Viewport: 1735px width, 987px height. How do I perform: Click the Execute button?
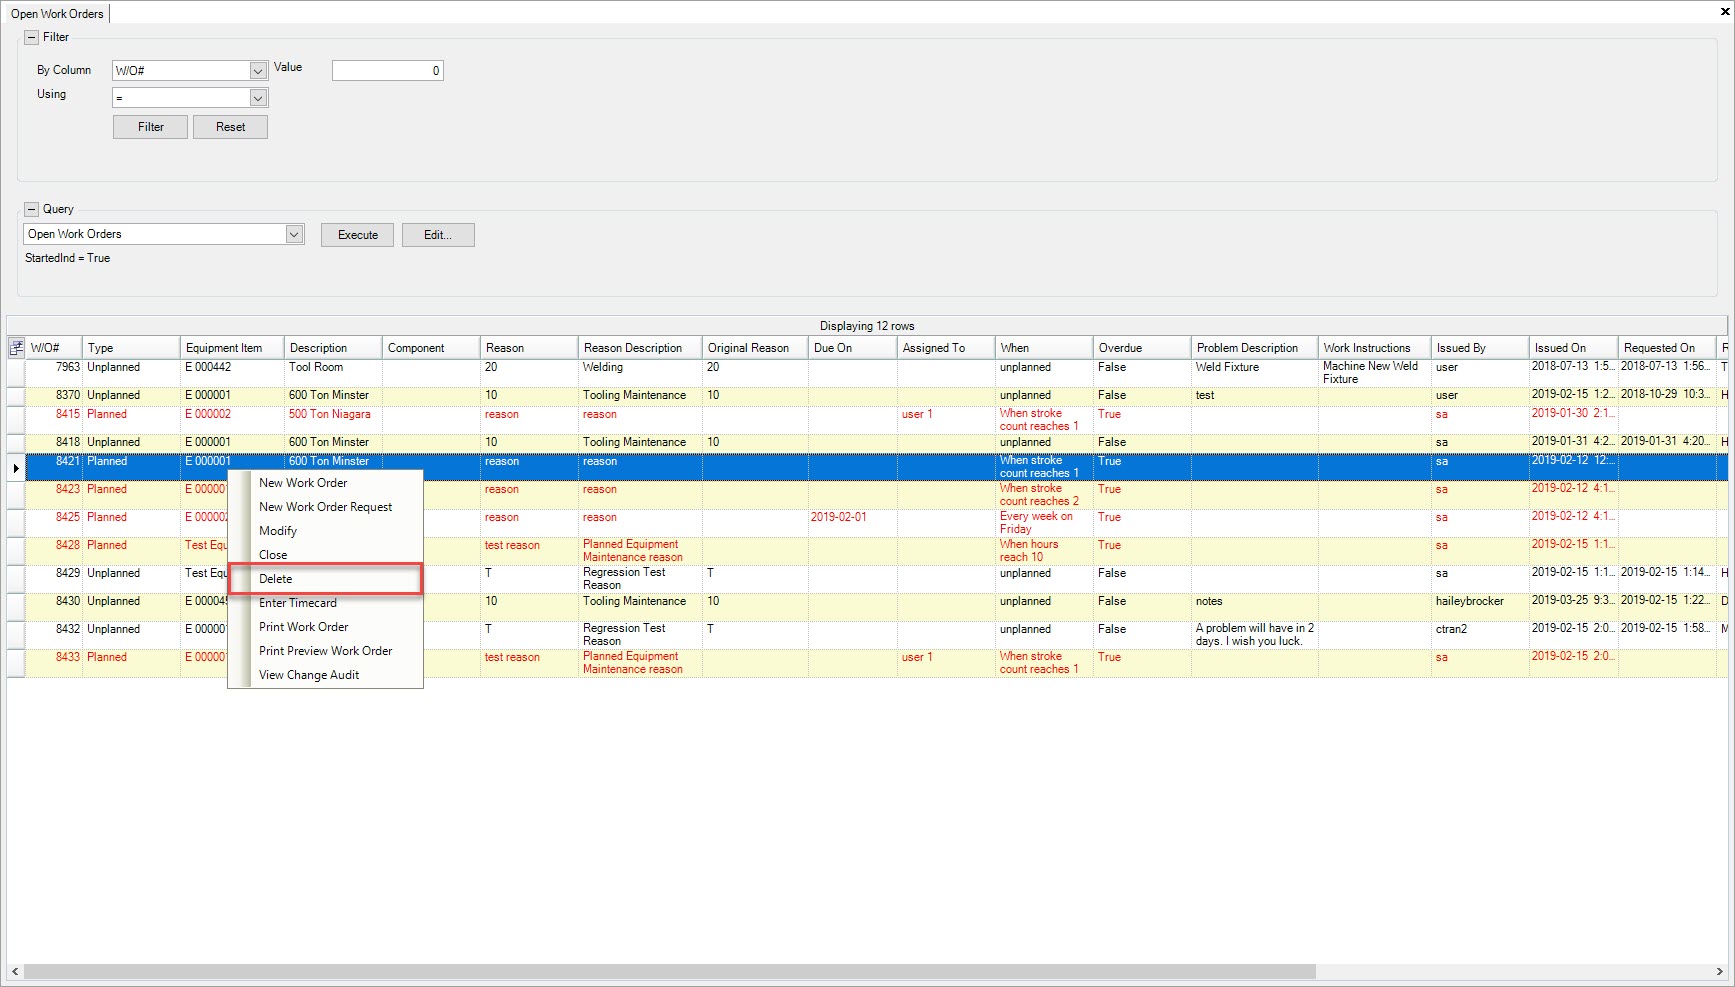click(358, 235)
